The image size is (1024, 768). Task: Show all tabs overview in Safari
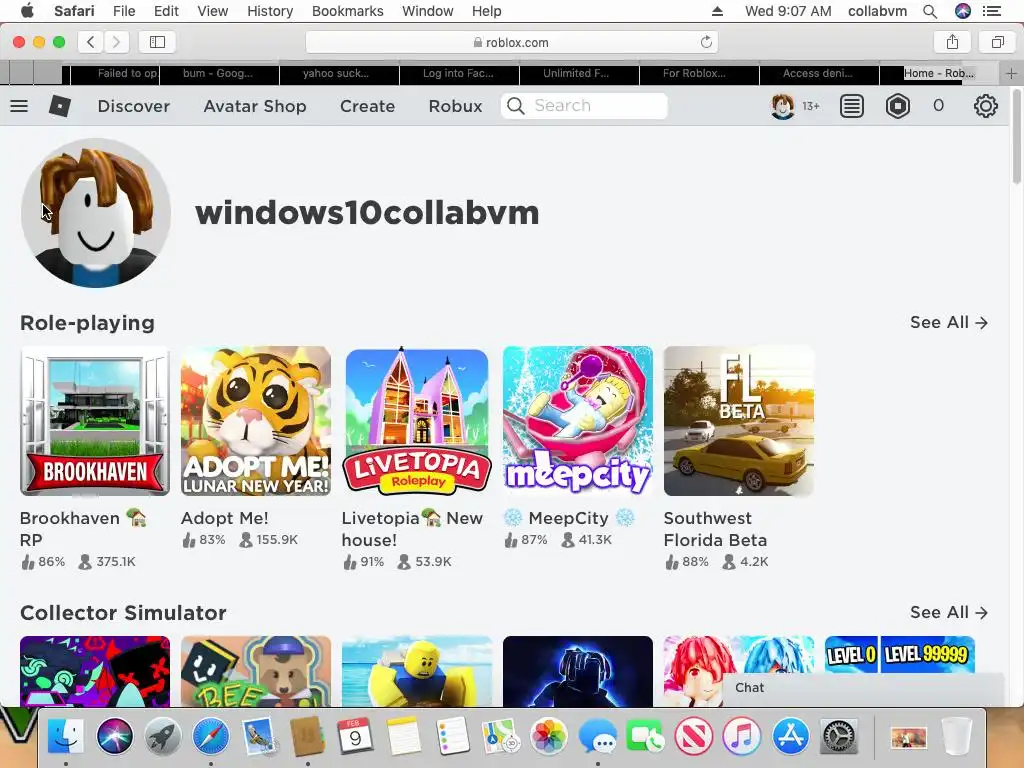tap(997, 42)
